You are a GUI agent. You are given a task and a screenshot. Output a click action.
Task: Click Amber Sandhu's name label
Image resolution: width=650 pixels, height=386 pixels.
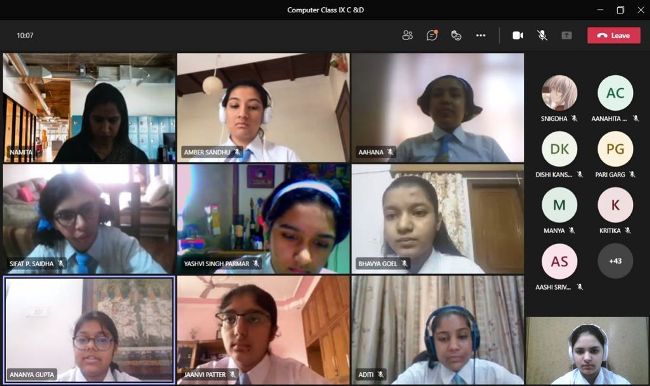[x=206, y=152]
